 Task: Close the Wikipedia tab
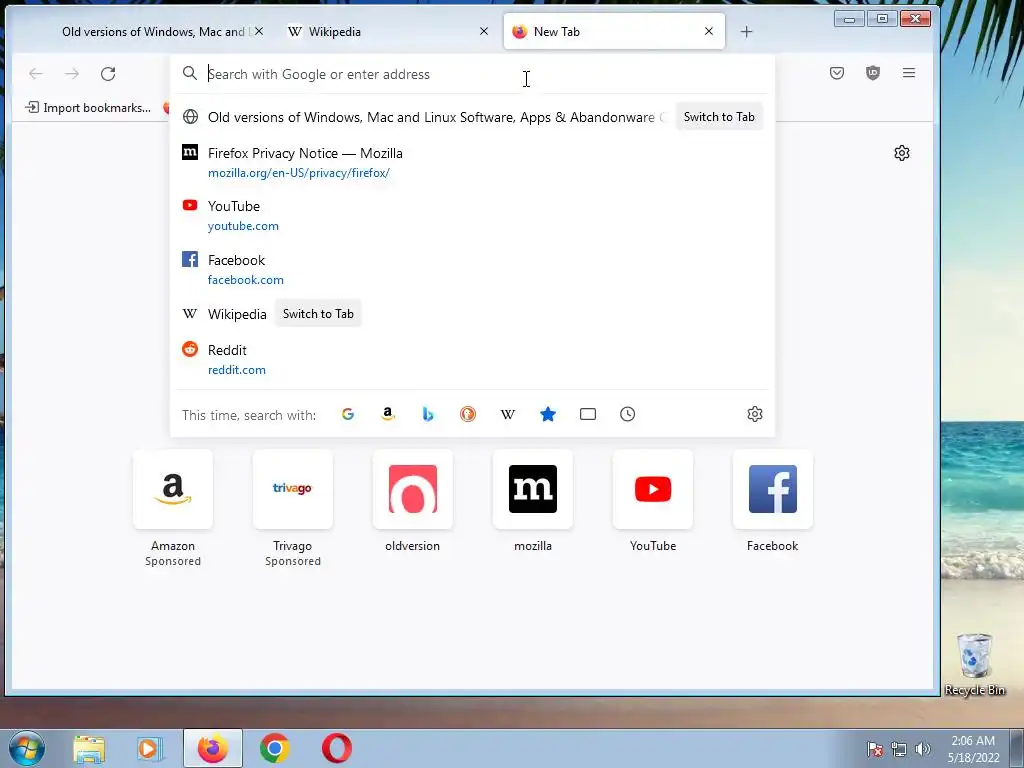[x=484, y=31]
